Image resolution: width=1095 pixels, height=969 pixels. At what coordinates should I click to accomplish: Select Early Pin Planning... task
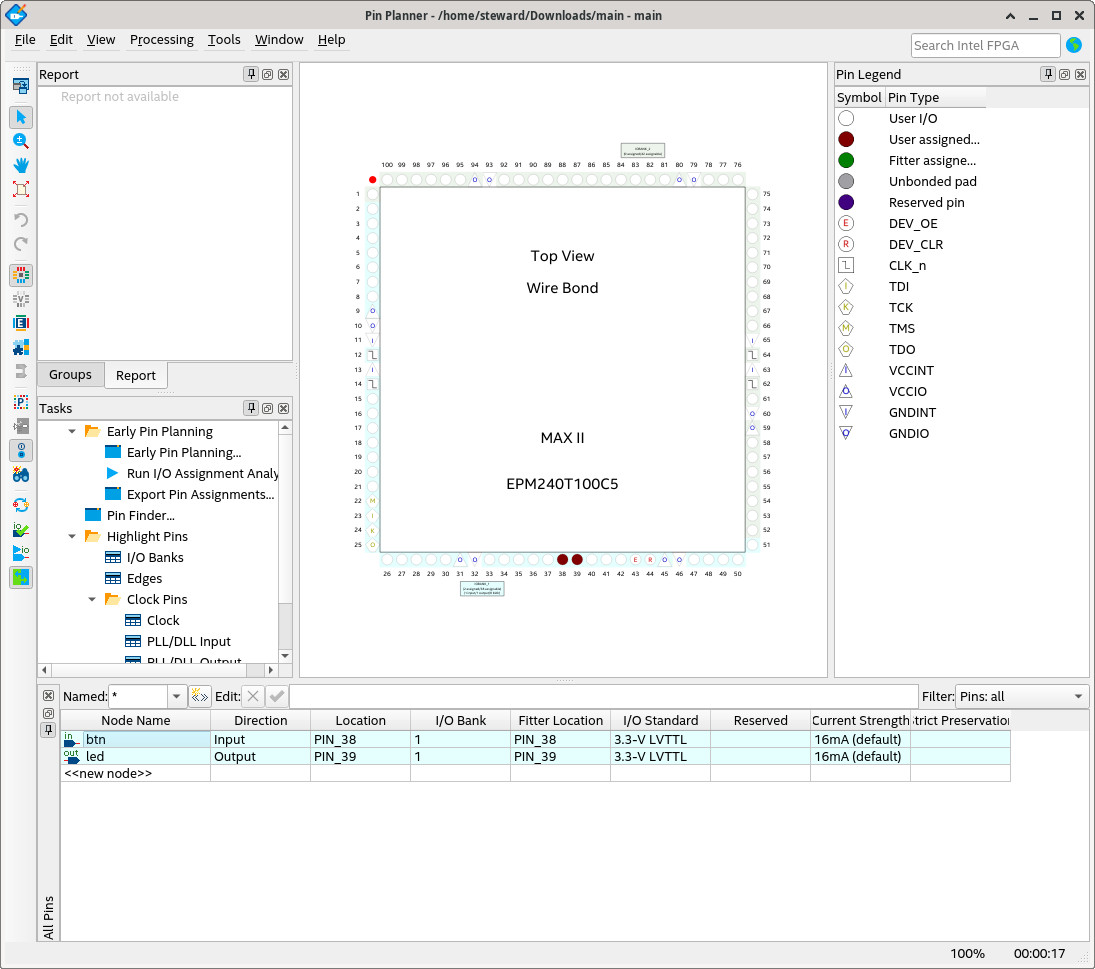pos(184,452)
